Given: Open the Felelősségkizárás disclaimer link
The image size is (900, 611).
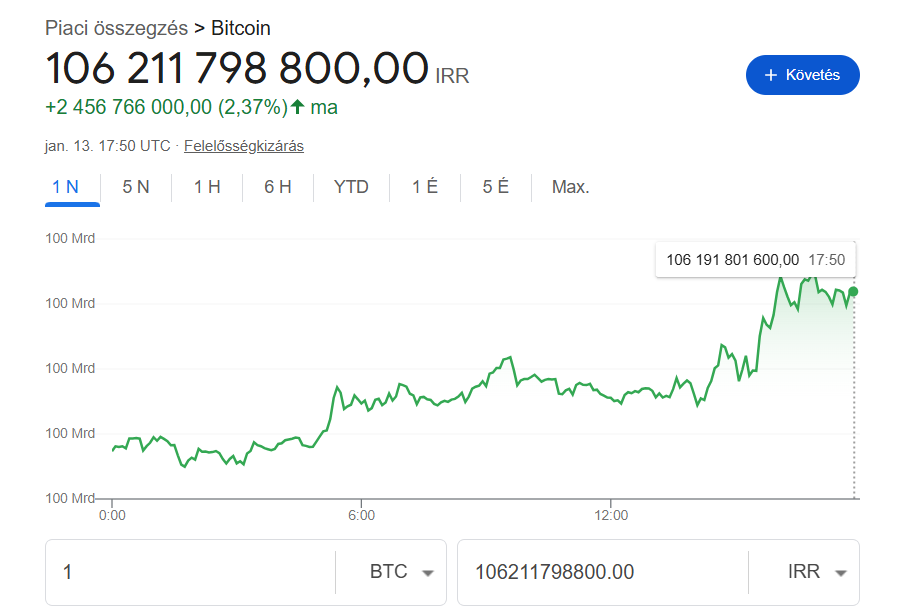Looking at the screenshot, I should (x=244, y=146).
